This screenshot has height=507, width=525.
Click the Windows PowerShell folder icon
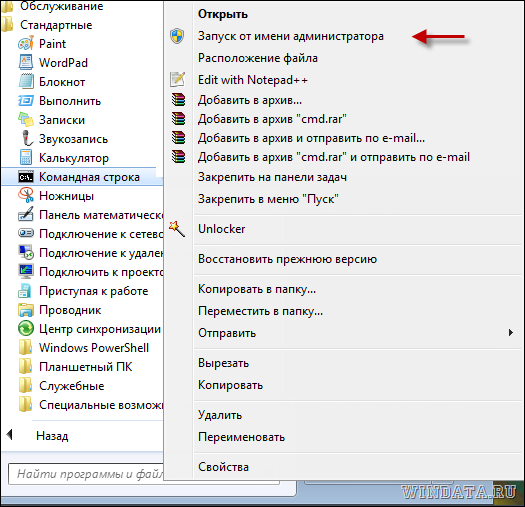tap(25, 348)
